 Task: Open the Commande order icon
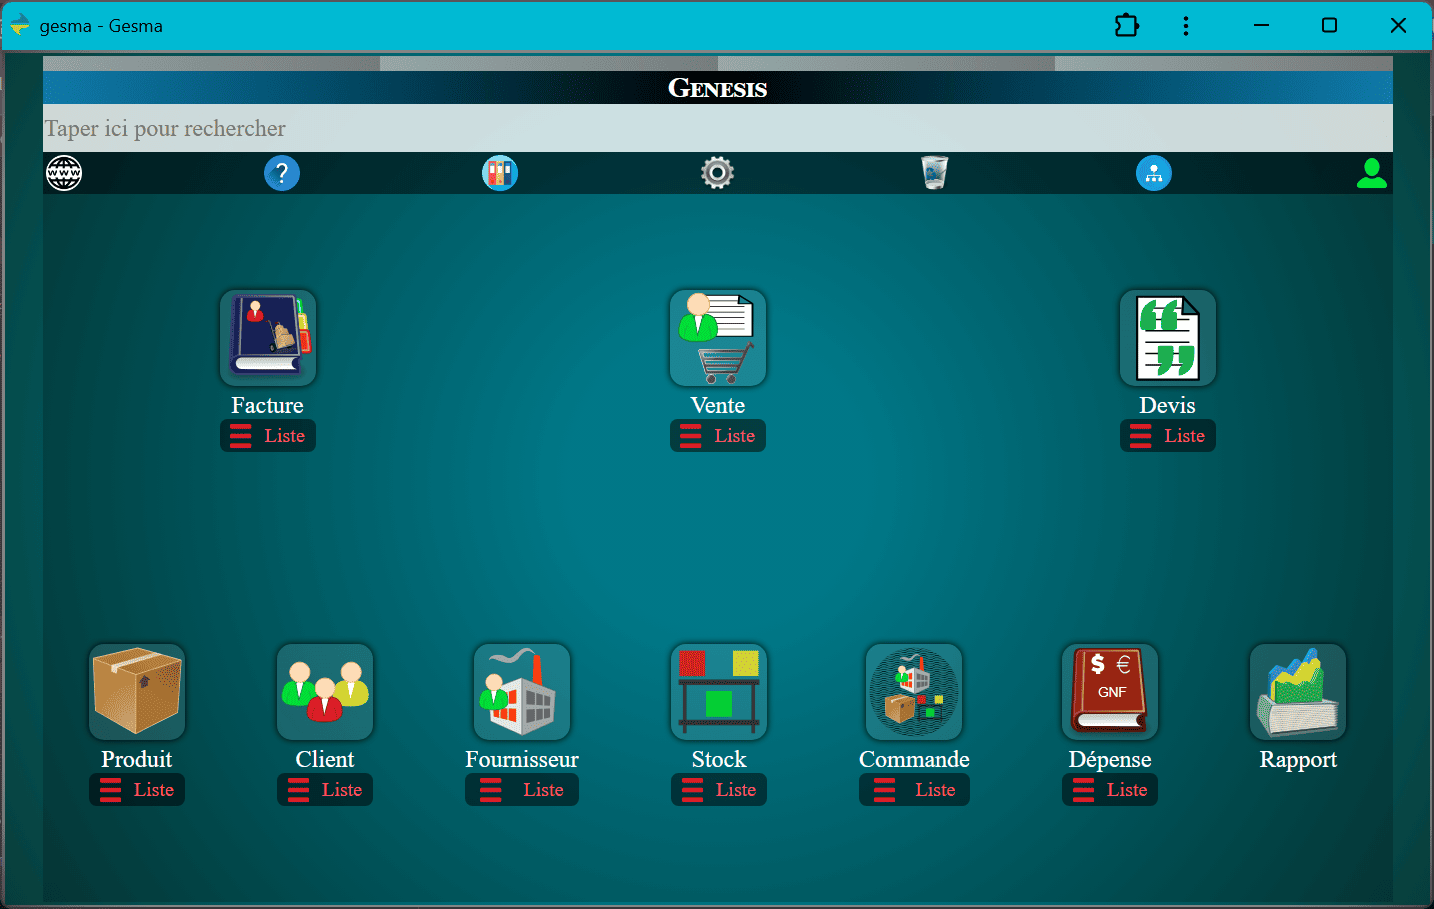(914, 692)
